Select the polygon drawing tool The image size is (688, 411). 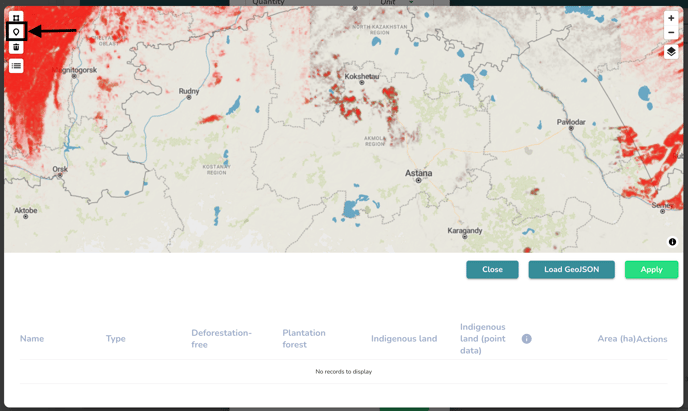(16, 18)
